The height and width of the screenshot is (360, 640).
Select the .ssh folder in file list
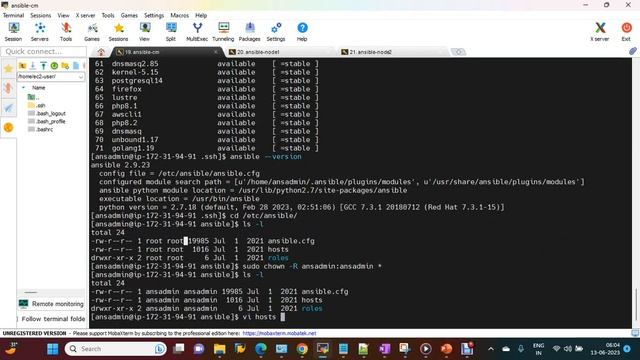[x=36, y=105]
